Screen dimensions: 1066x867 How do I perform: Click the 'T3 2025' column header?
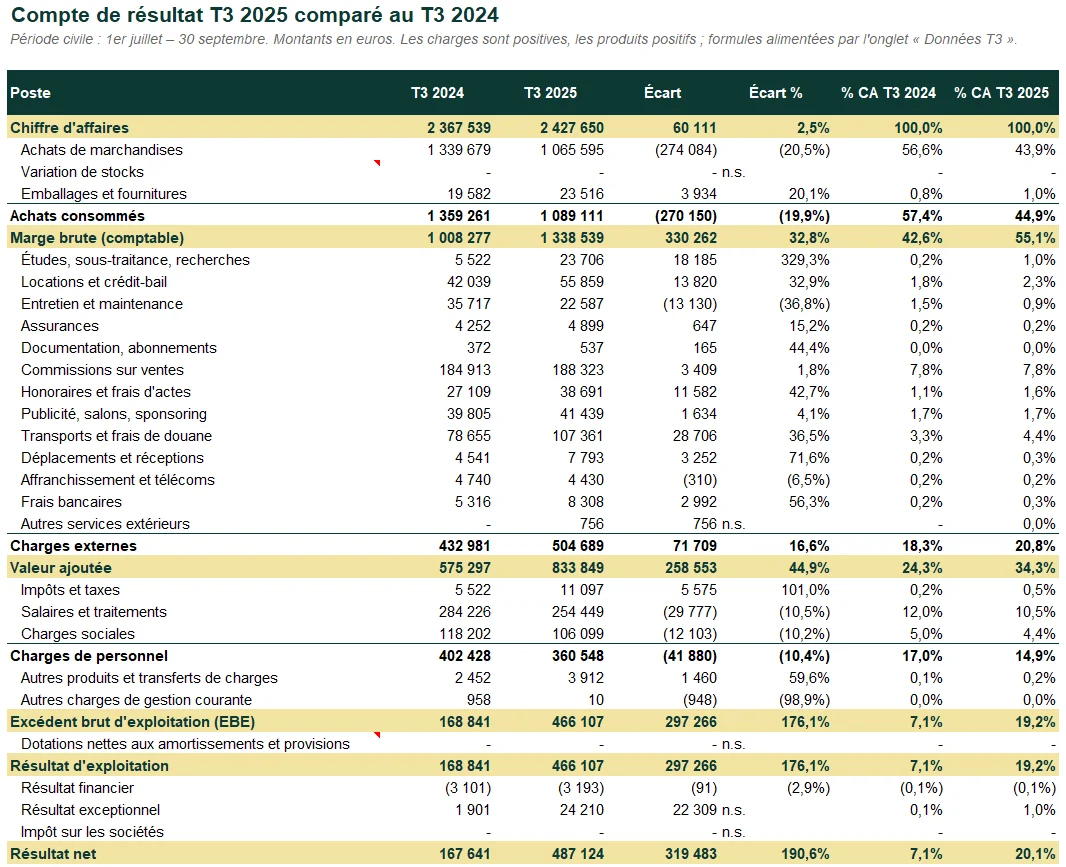550,93
